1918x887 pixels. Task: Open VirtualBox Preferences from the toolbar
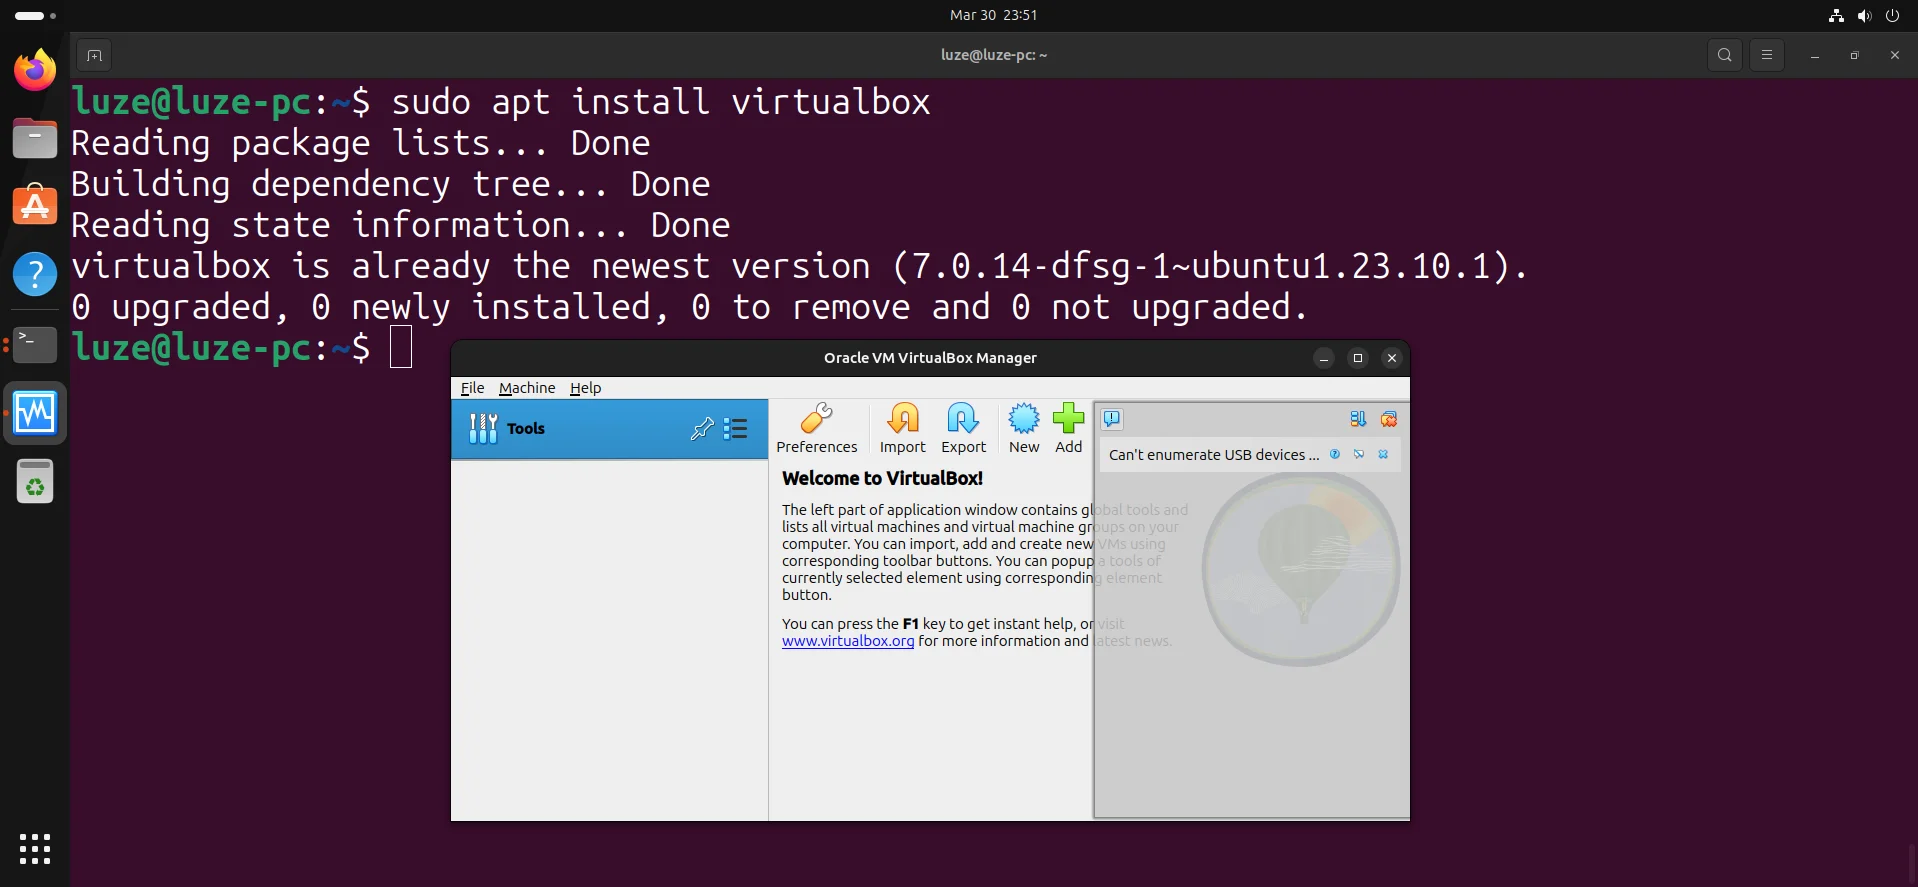tap(816, 428)
